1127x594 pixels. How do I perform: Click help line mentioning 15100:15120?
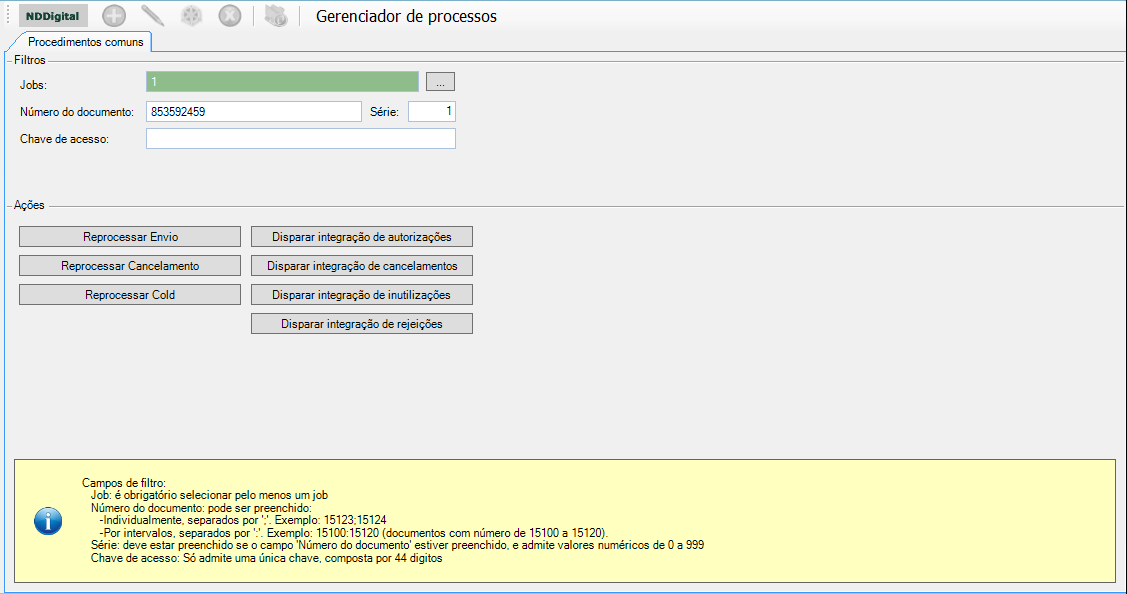354,533
